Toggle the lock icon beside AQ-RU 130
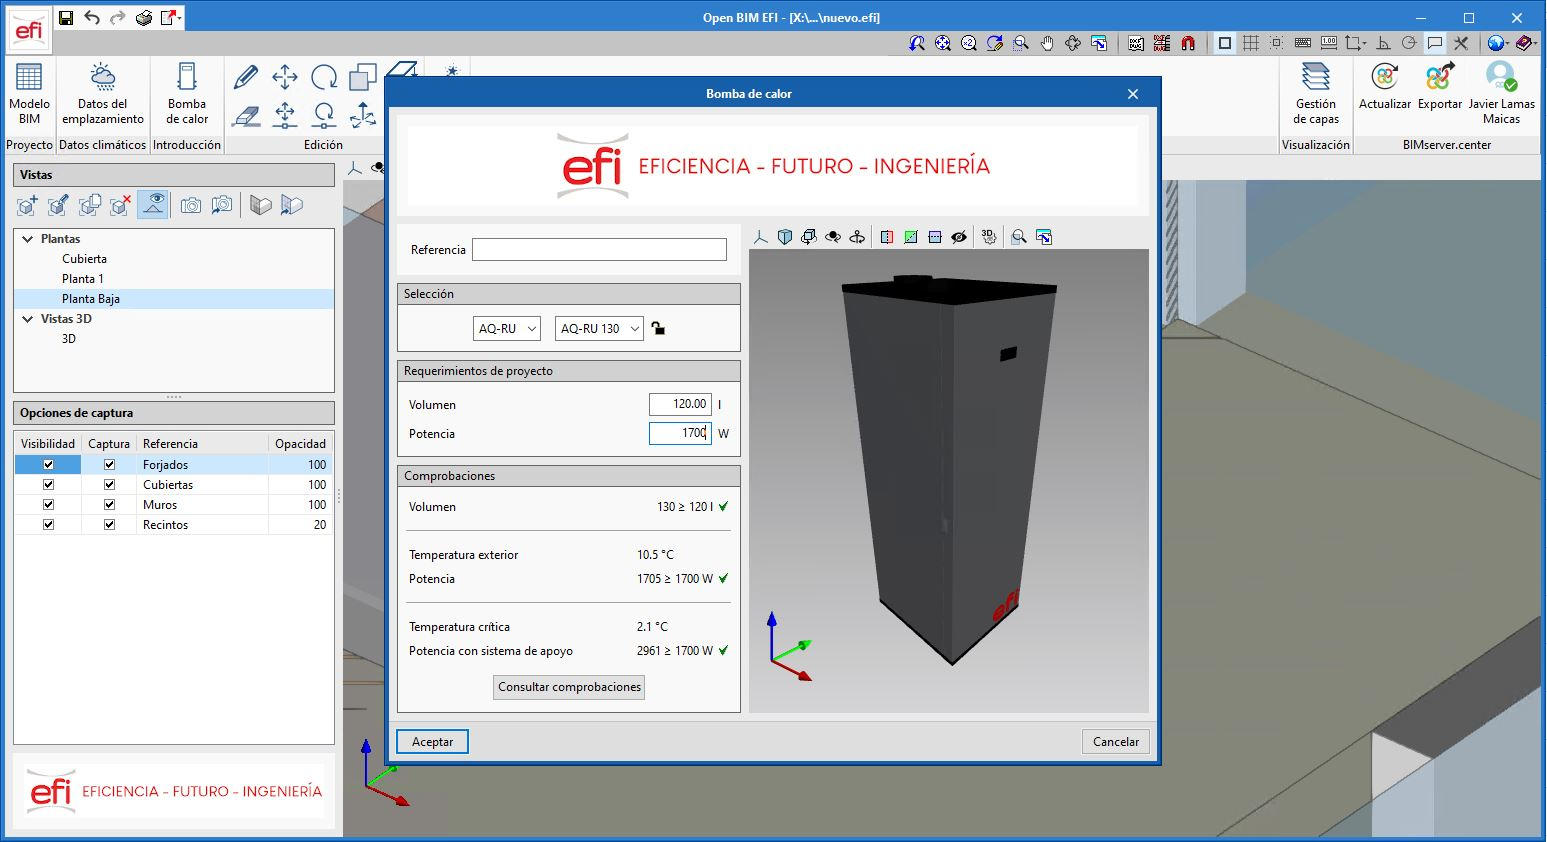The height and width of the screenshot is (842, 1547). [658, 328]
